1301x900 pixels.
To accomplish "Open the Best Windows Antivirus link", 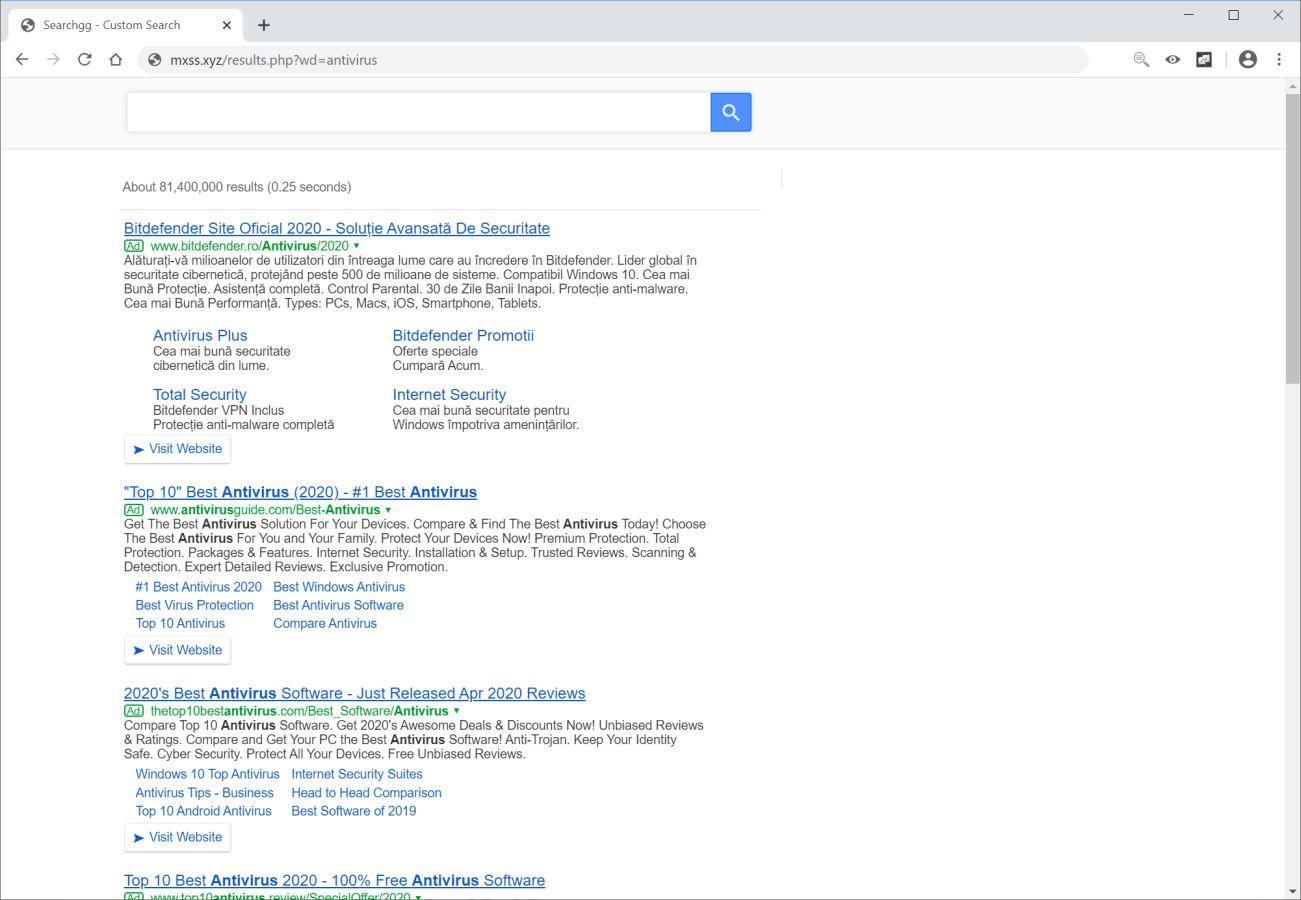I will pyautogui.click(x=339, y=587).
